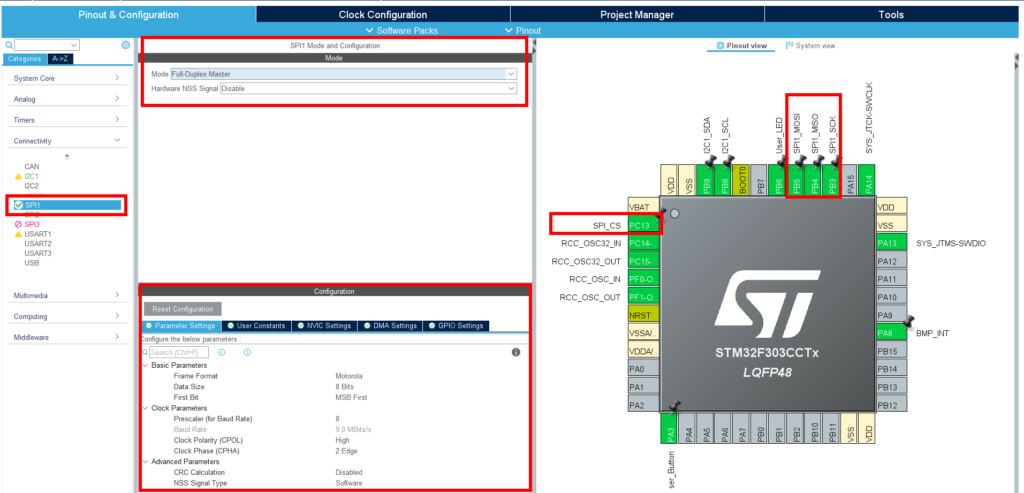Viewport: 1024px width, 493px height.
Task: Switch to Pinout view
Action: coord(742,46)
